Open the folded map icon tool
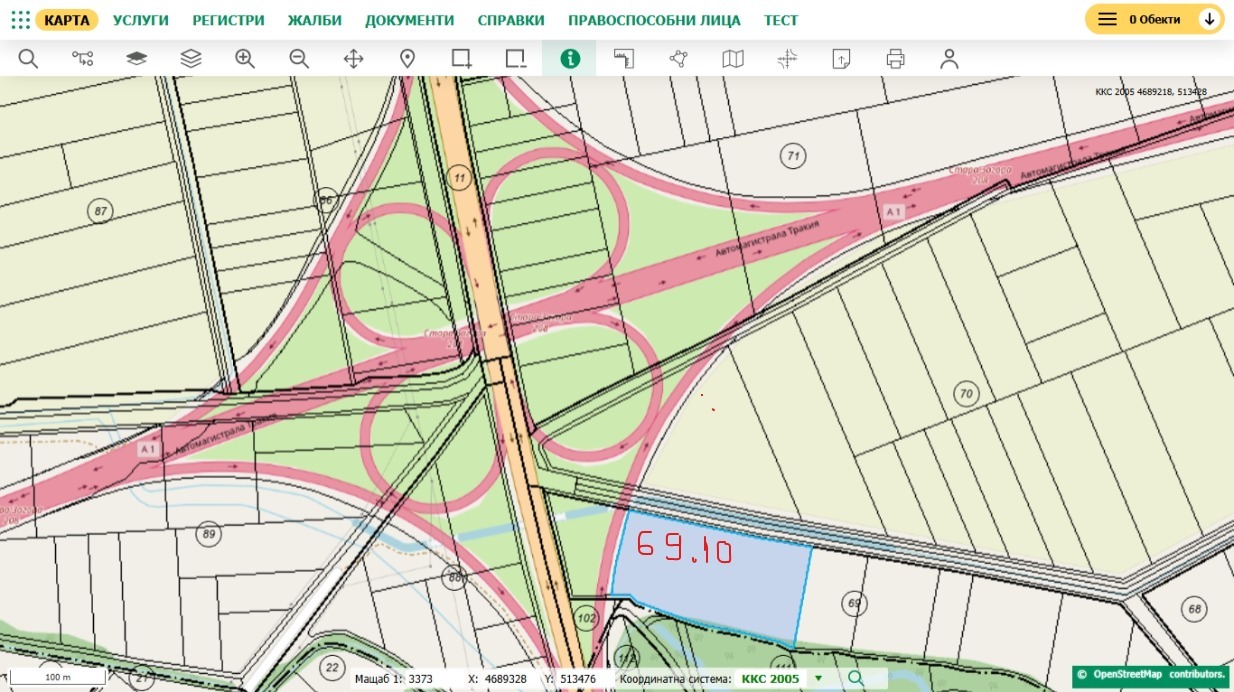1234x692 pixels. pos(733,59)
